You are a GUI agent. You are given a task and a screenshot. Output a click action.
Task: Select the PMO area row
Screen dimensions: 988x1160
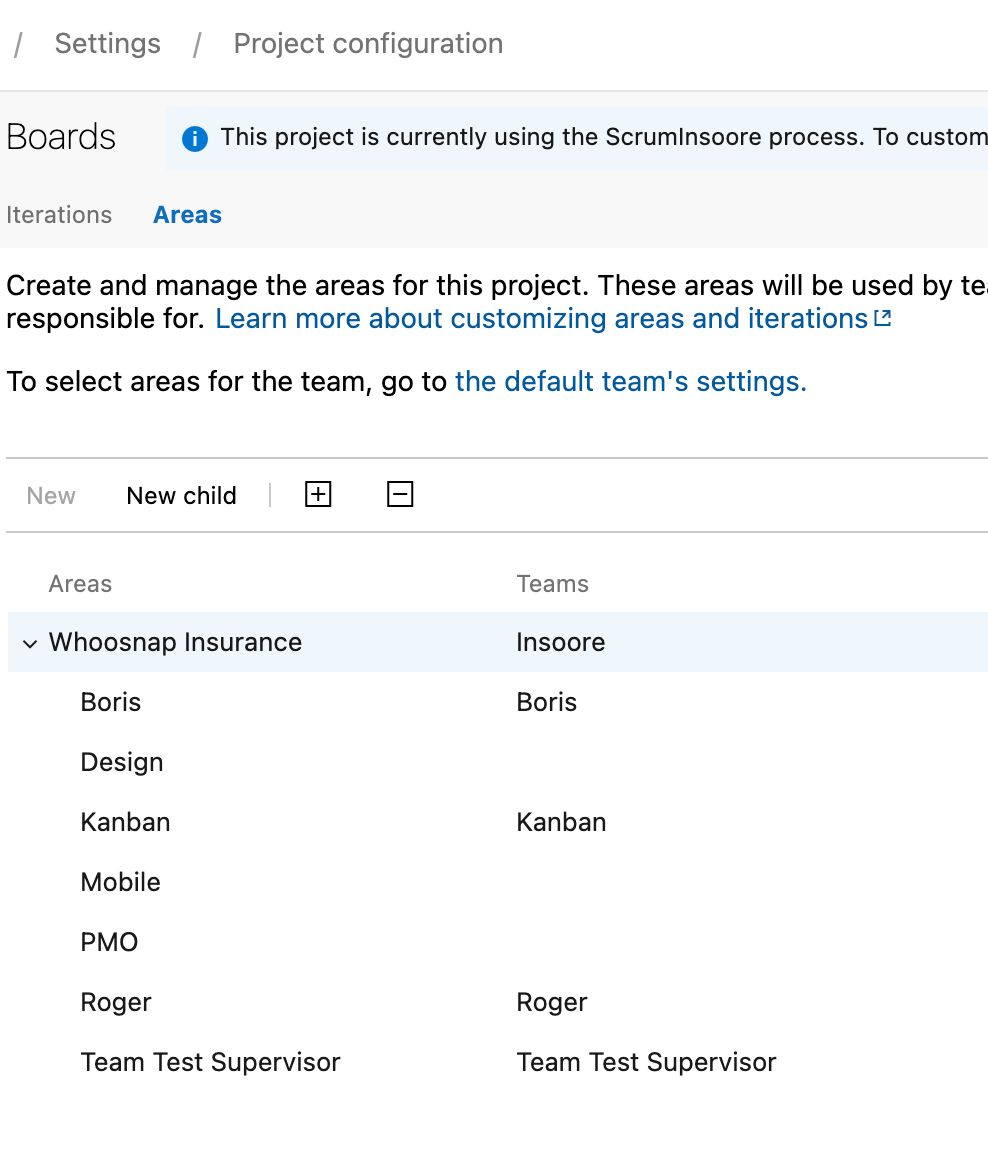(x=109, y=942)
